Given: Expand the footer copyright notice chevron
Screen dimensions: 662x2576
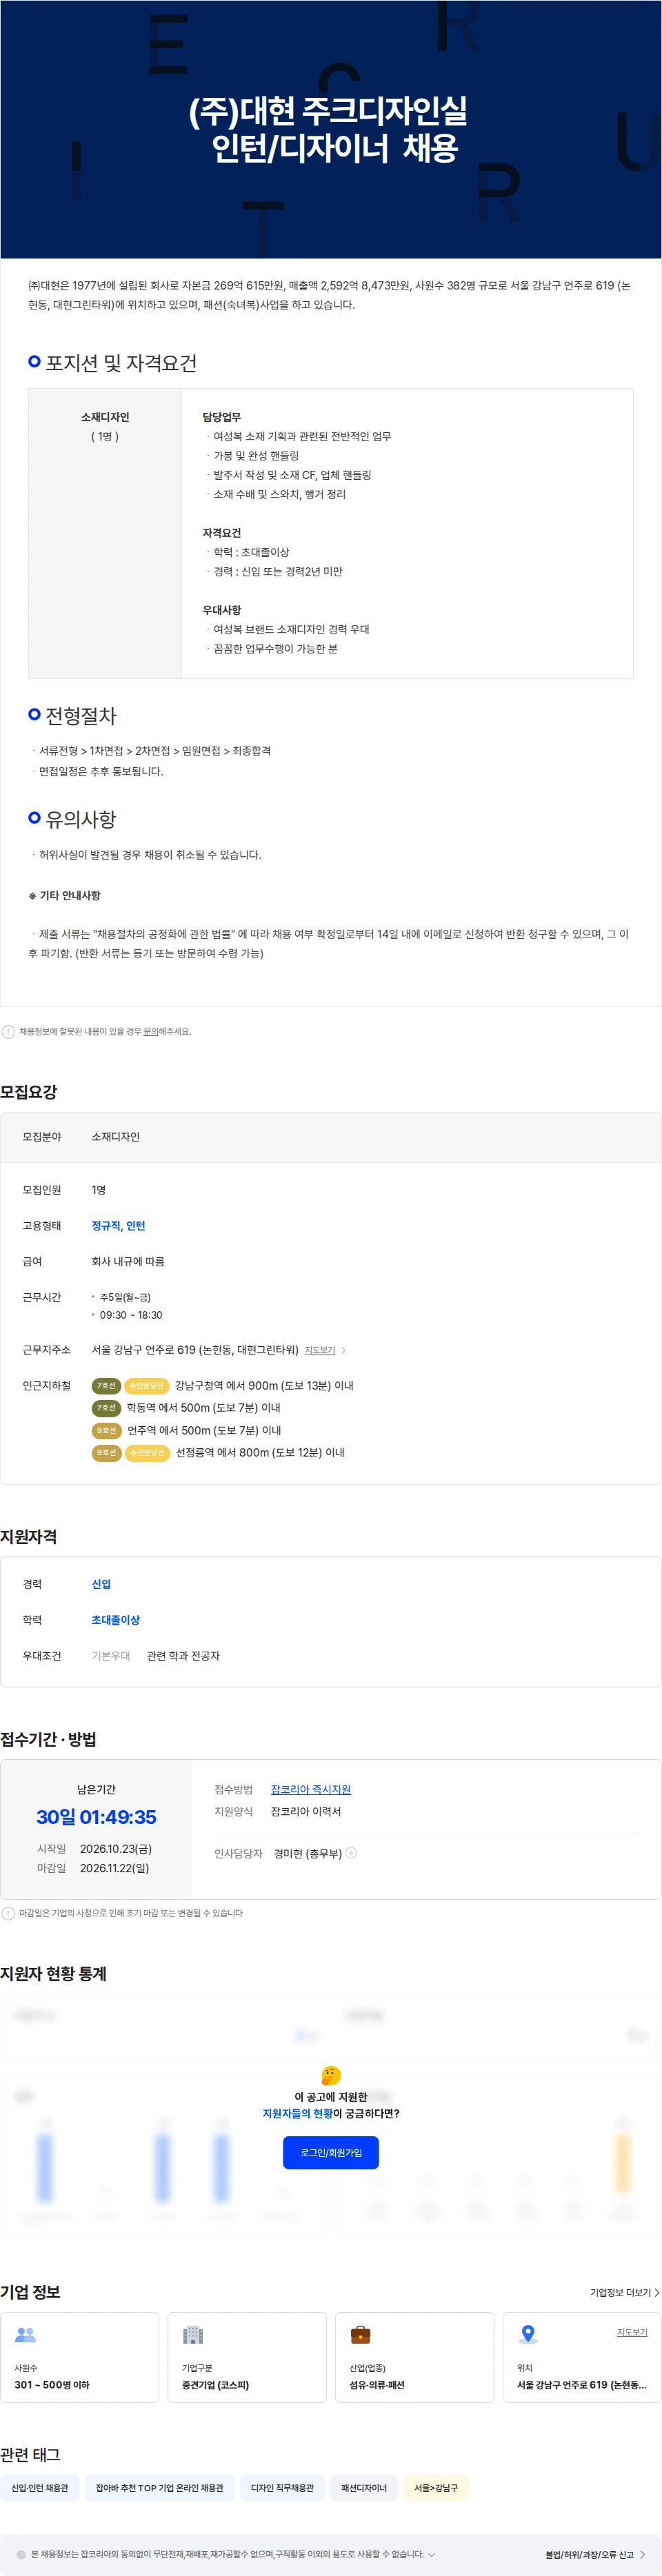Looking at the screenshot, I should pyautogui.click(x=432, y=2554).
